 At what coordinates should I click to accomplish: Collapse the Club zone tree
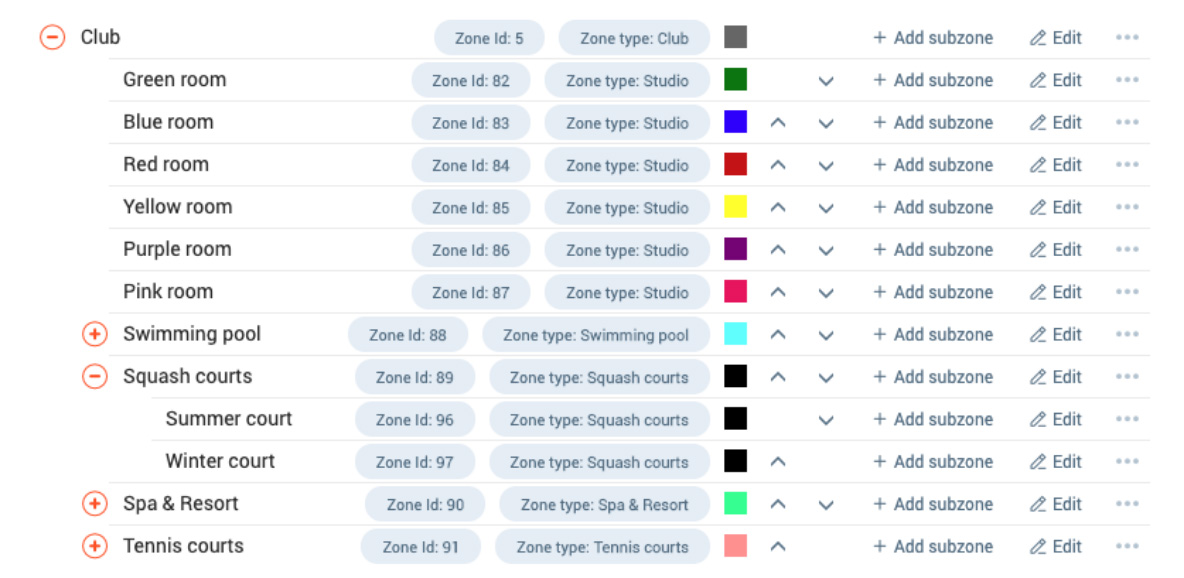click(x=52, y=37)
